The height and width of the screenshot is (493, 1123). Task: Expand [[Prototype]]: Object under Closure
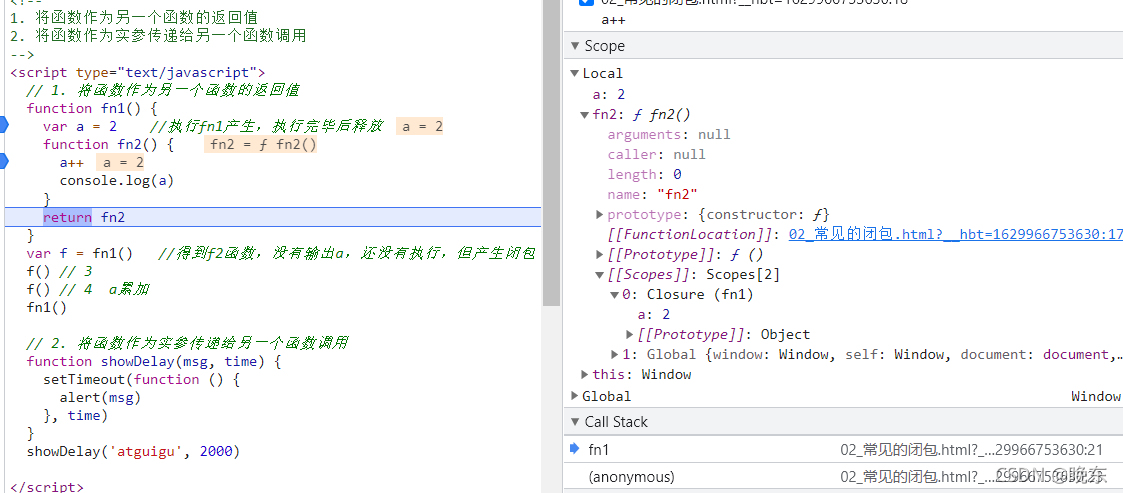[630, 334]
